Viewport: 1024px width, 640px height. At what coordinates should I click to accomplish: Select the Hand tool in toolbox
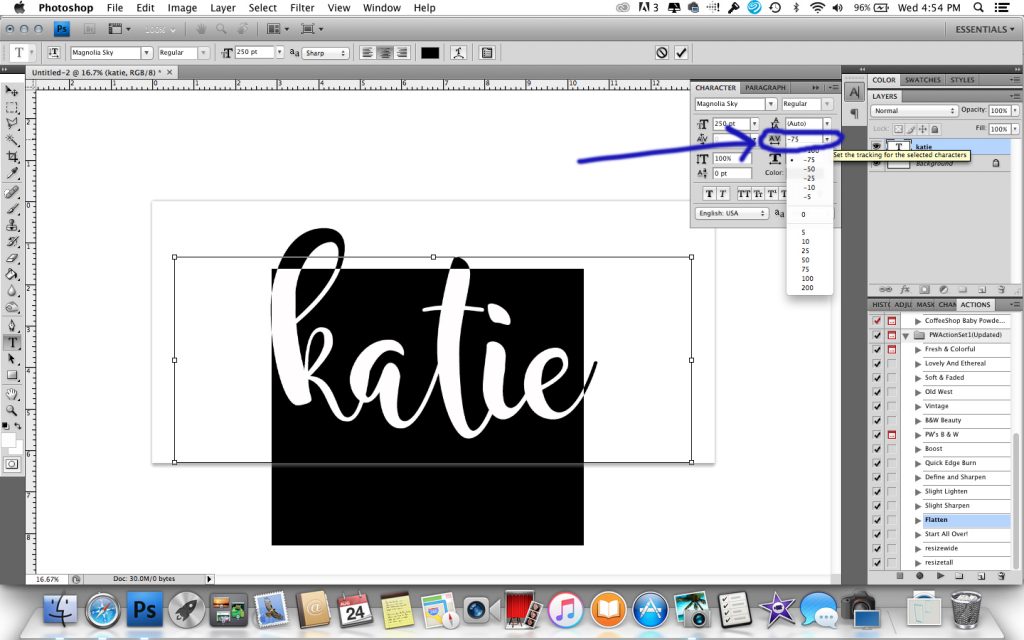(12, 394)
